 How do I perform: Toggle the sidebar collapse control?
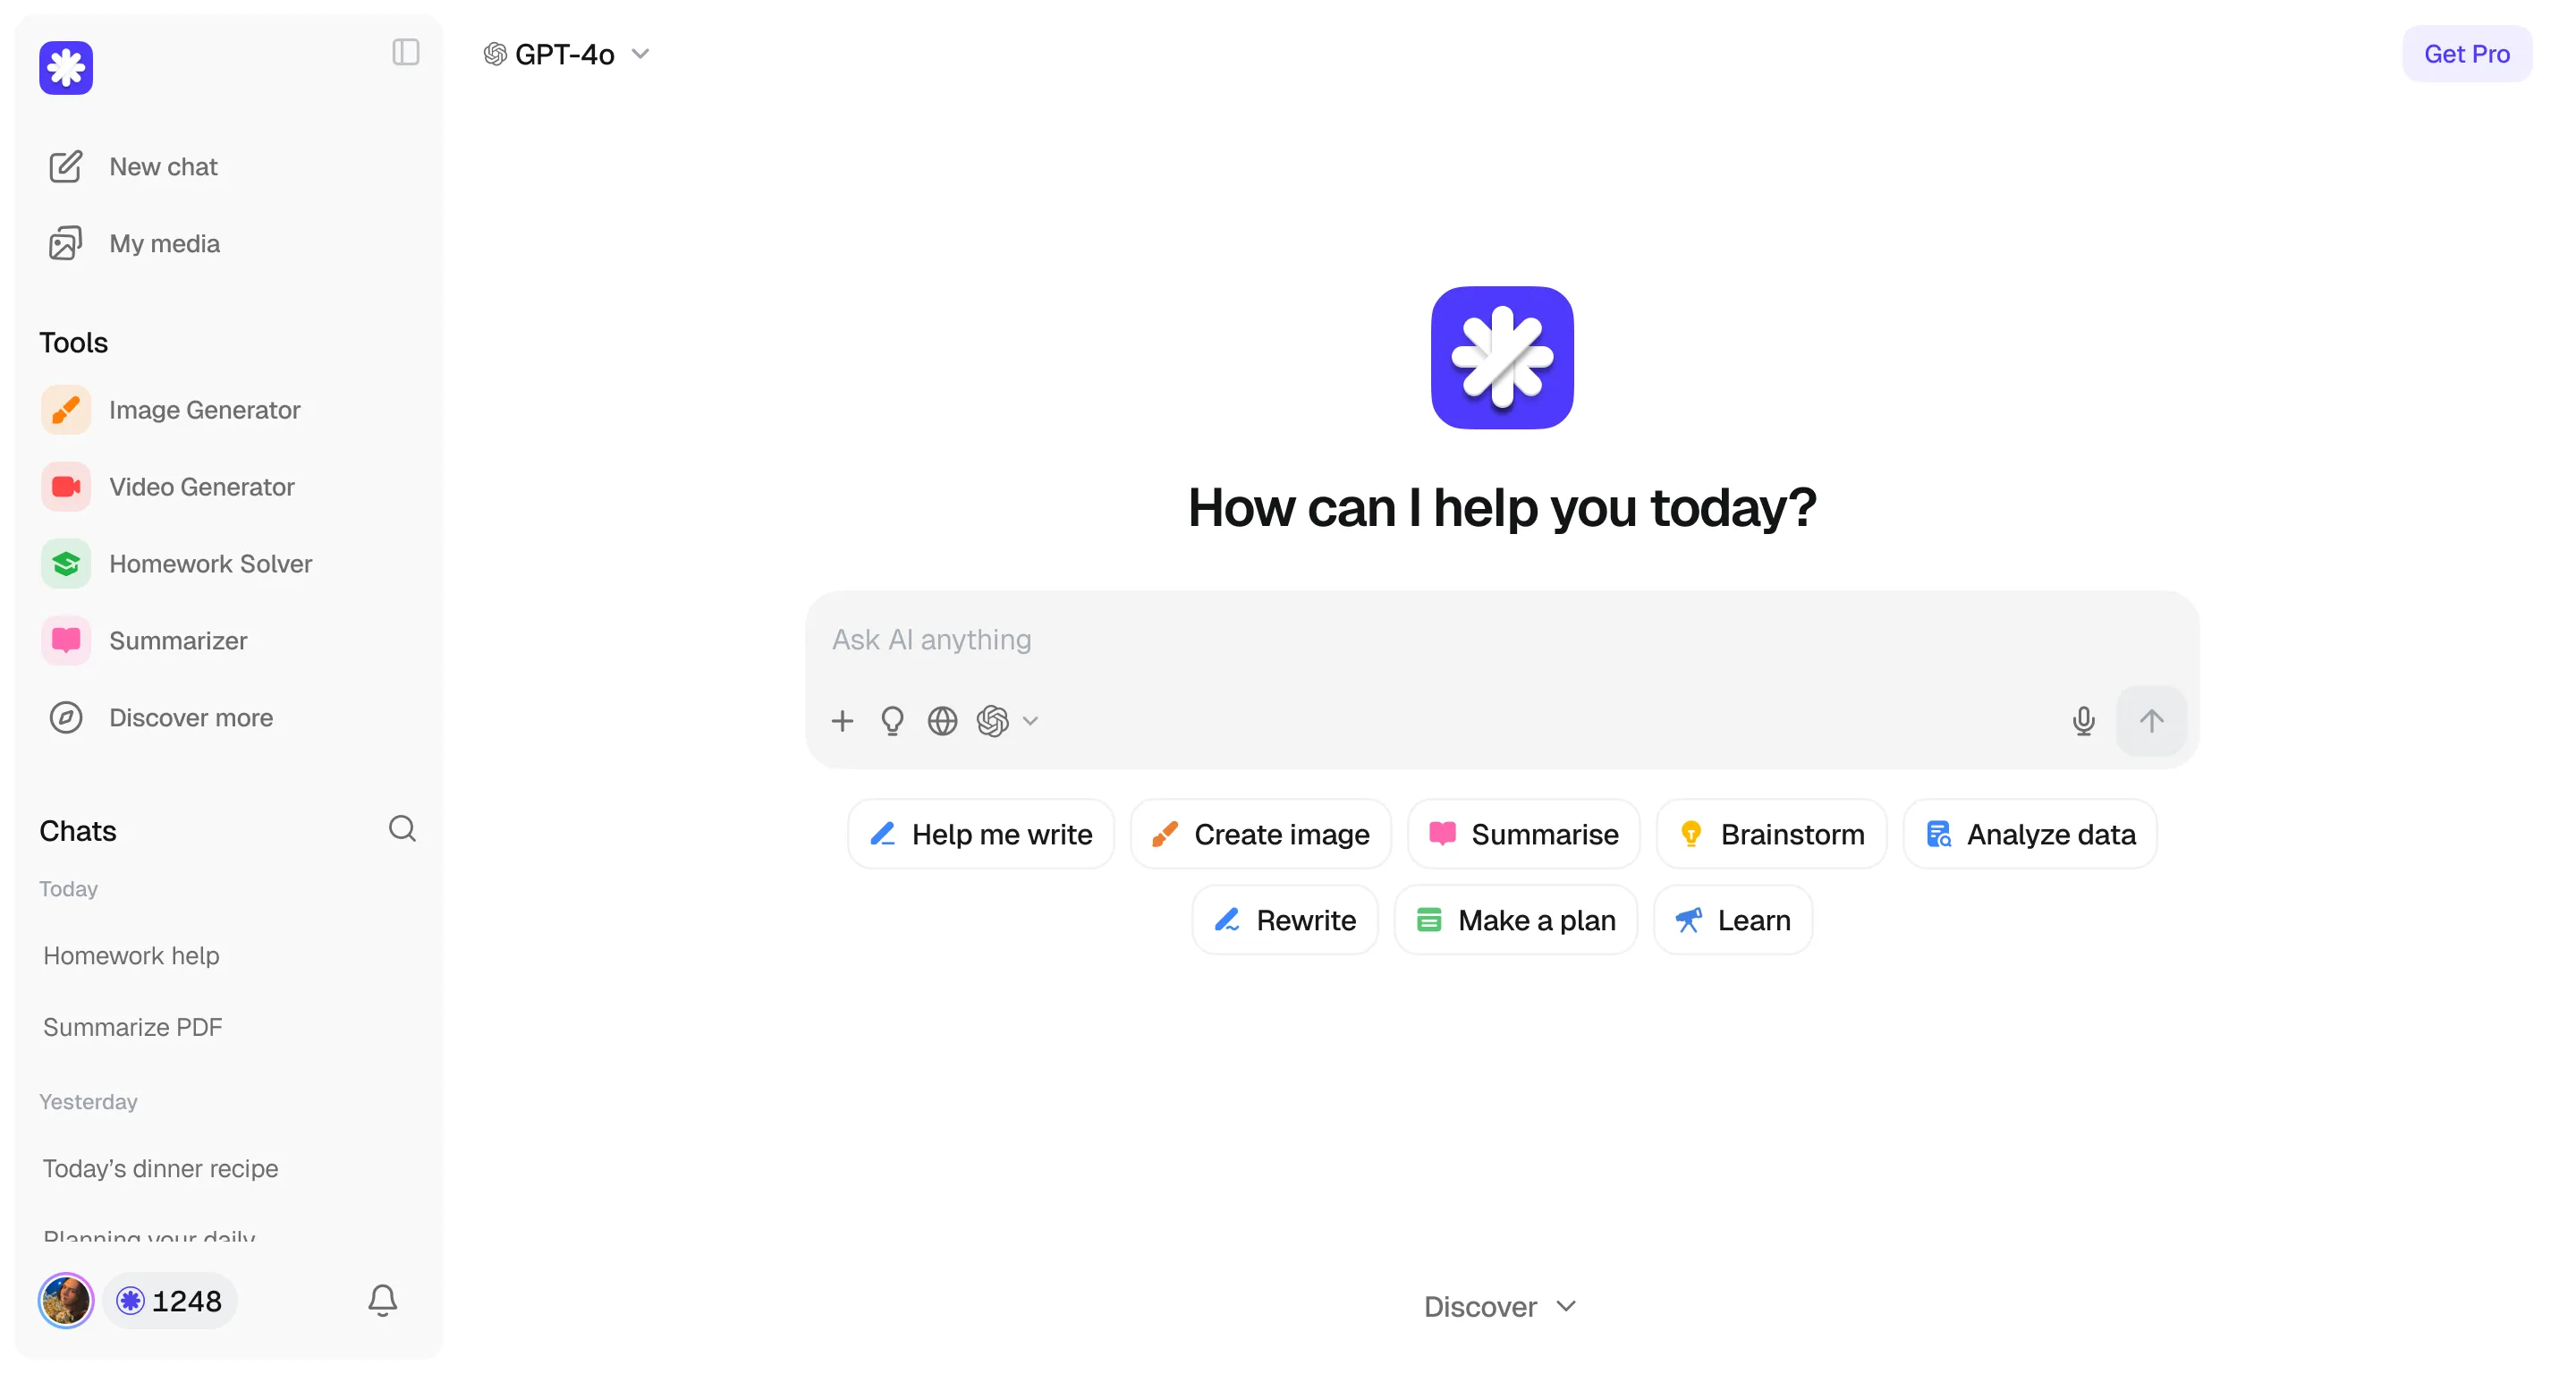point(405,52)
